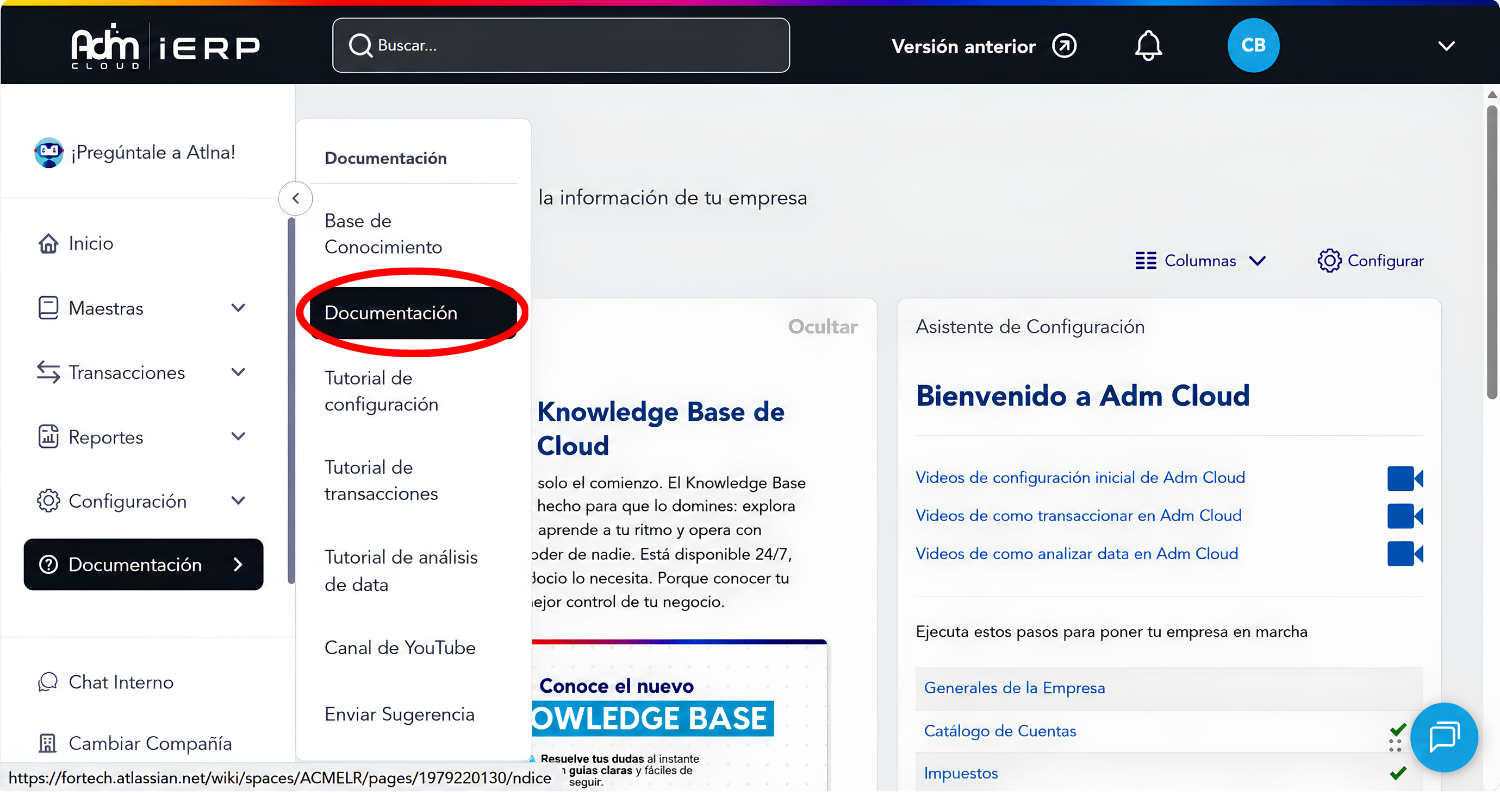1500x793 pixels.
Task: Open the top-right account dropdown chevron
Action: point(1446,46)
